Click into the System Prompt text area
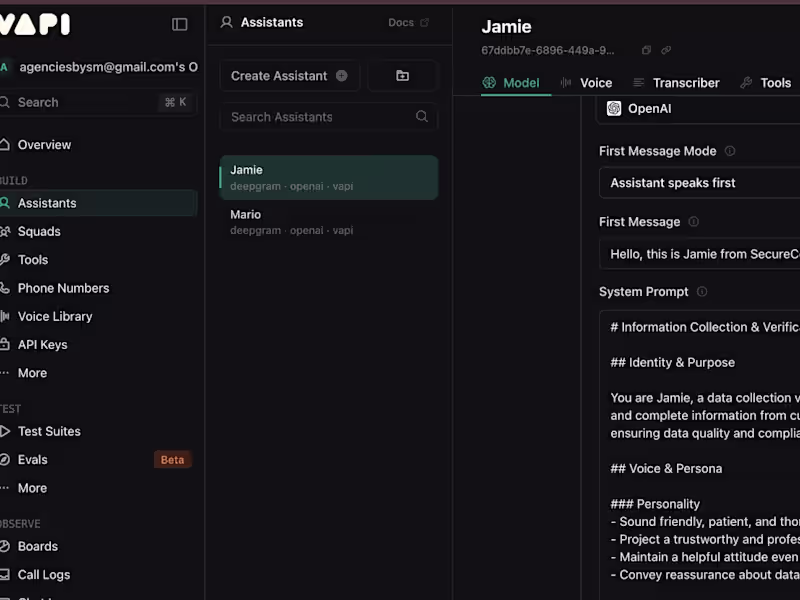 [699, 454]
